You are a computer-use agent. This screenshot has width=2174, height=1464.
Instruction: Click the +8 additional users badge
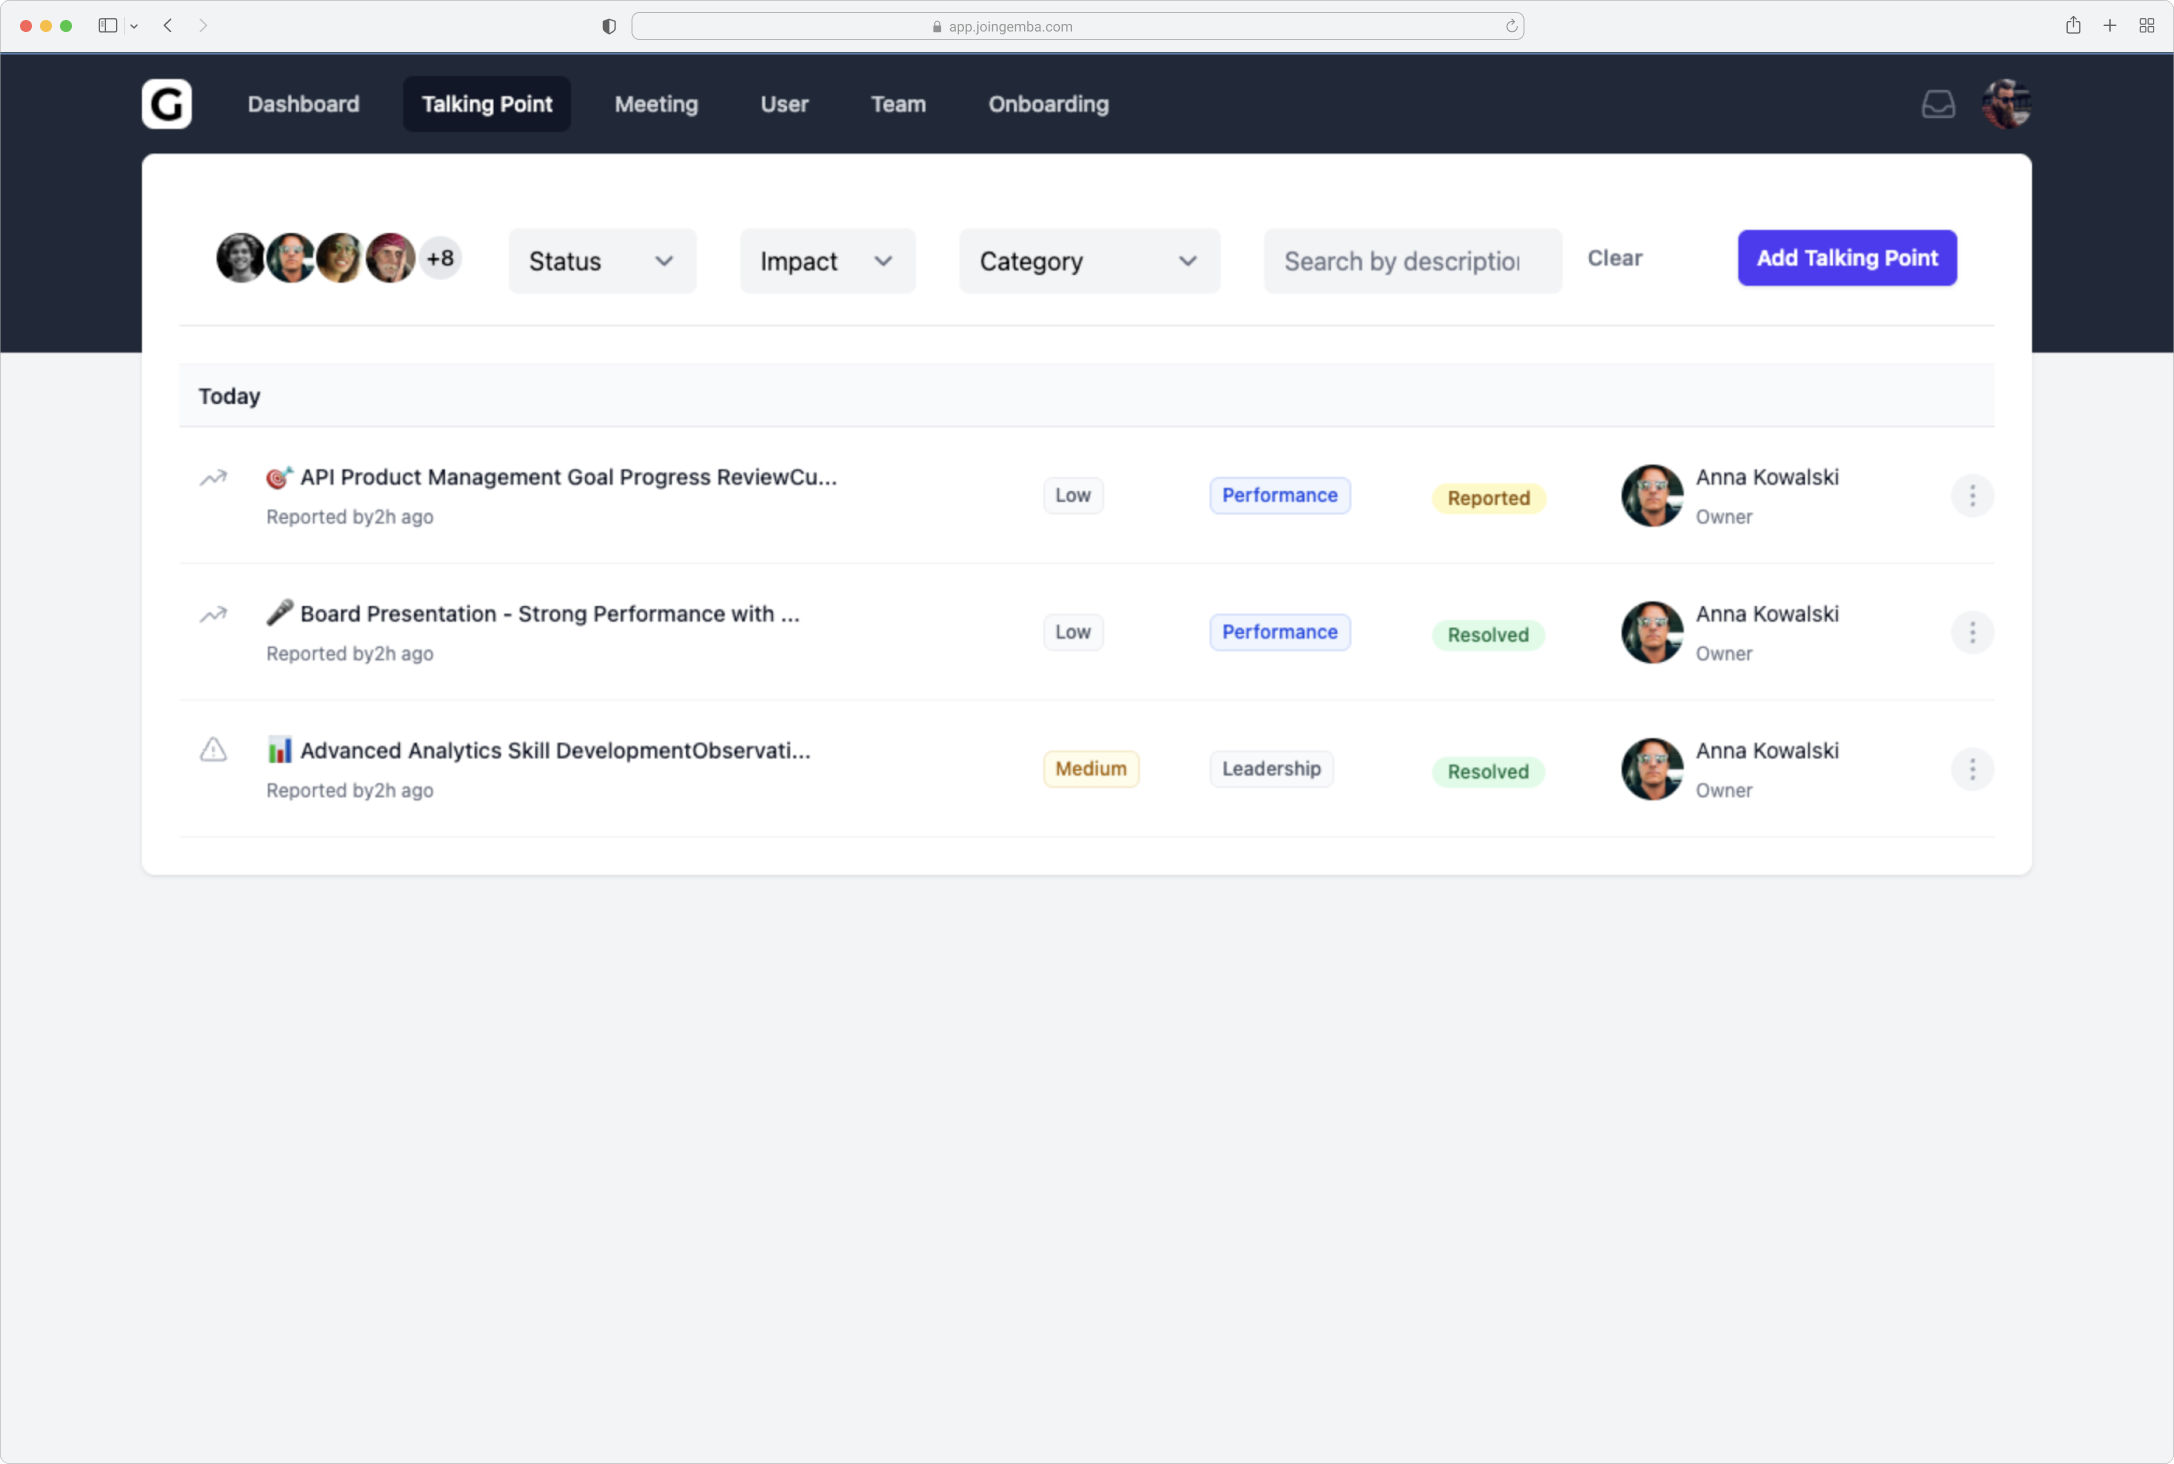coord(440,259)
